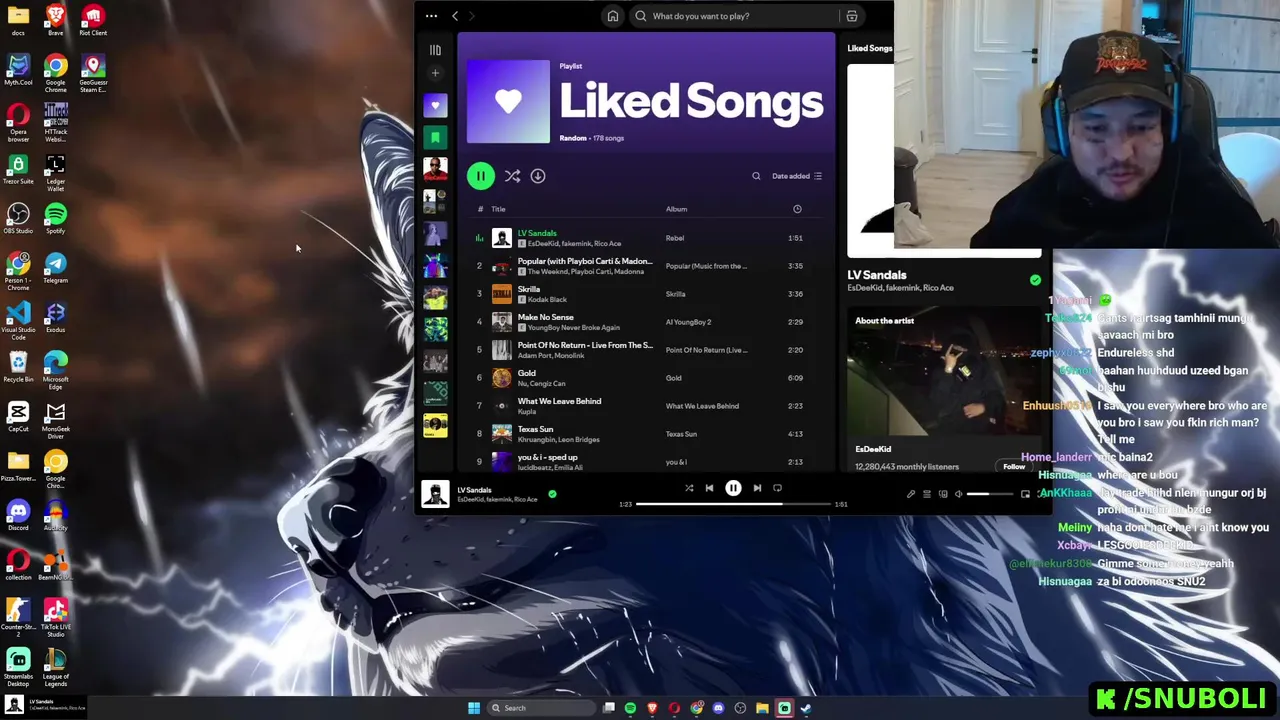Open Steam from the taskbar
Screen dimensions: 1280x720
tap(806, 708)
